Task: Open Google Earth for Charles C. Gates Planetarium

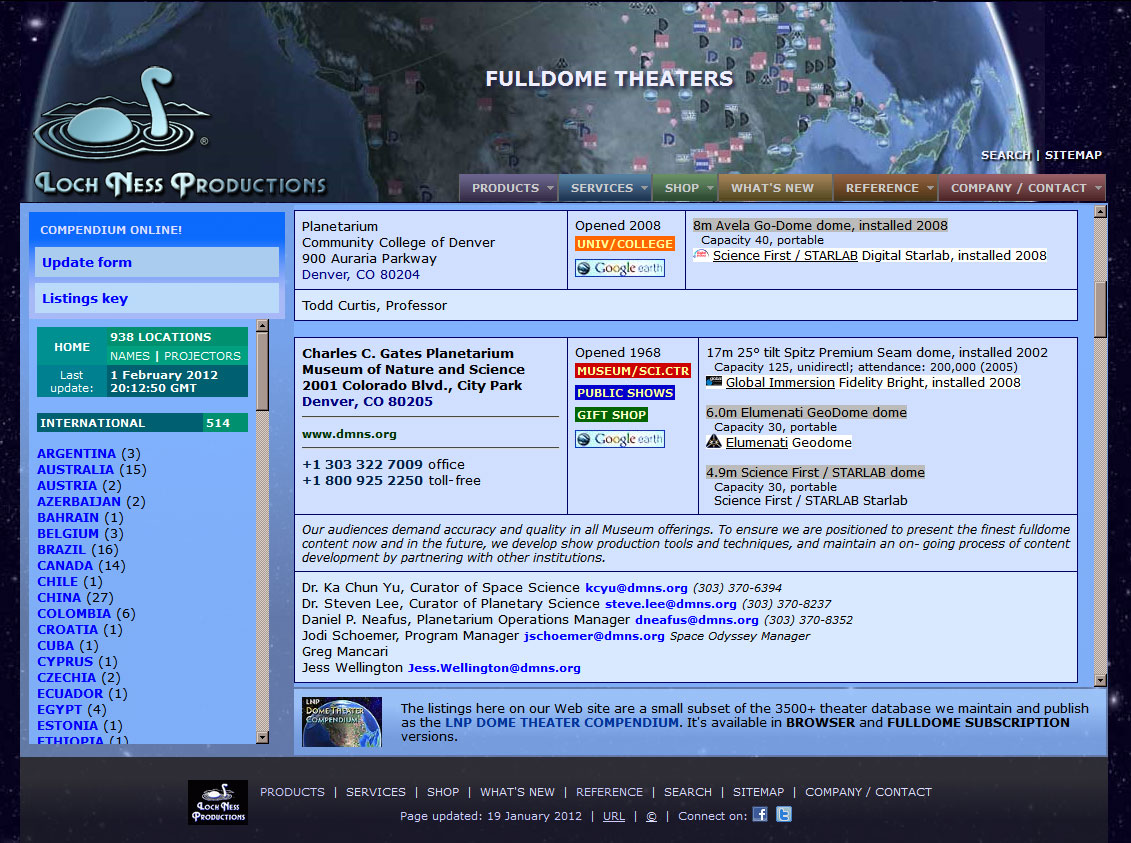Action: pyautogui.click(x=620, y=439)
